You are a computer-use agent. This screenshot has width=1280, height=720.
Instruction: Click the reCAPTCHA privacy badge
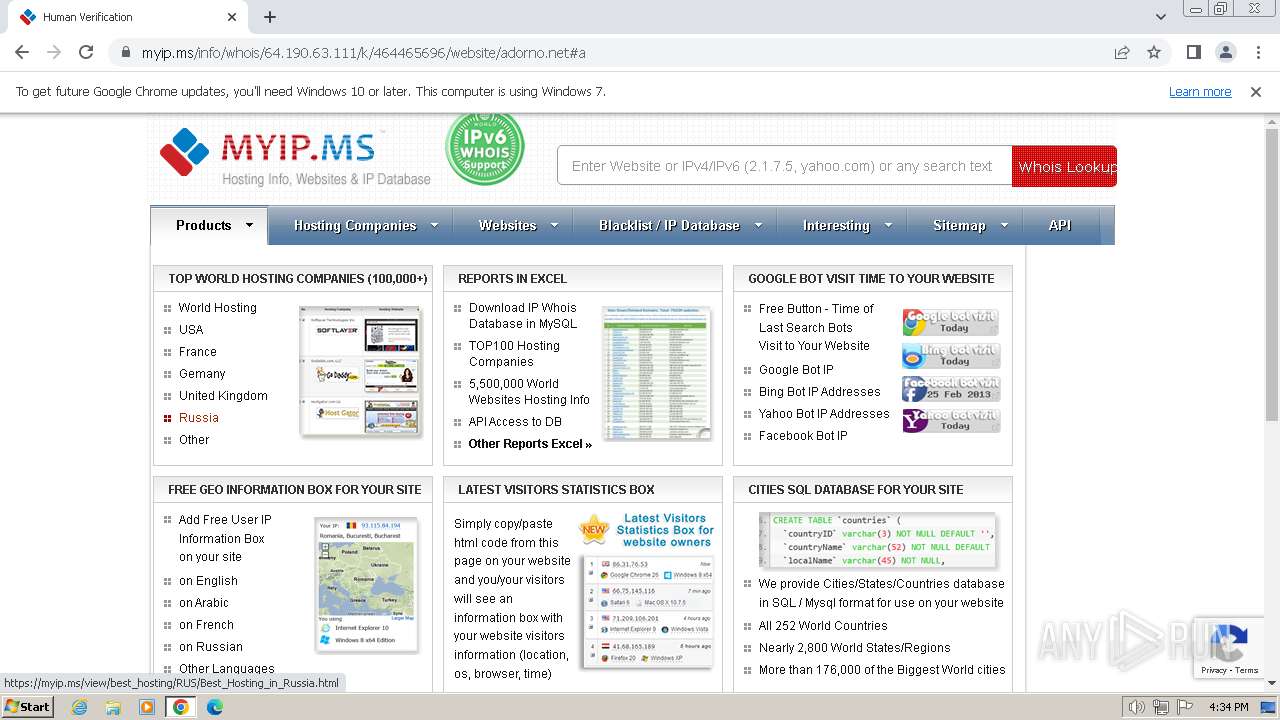(1229, 648)
